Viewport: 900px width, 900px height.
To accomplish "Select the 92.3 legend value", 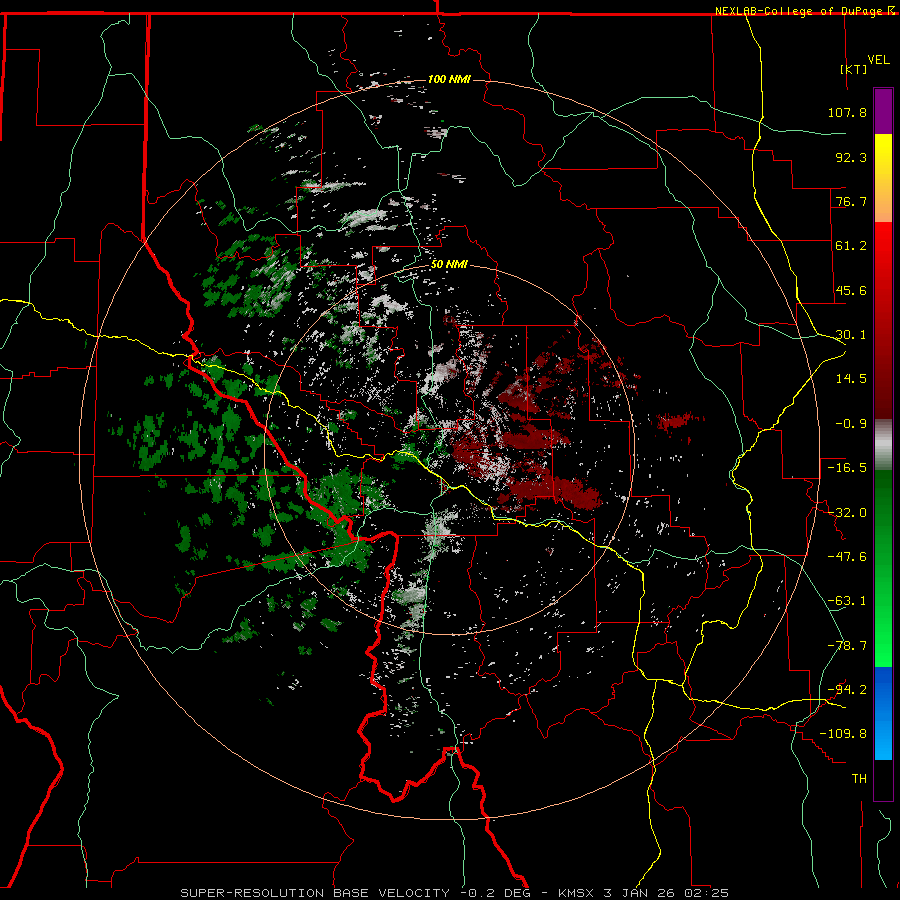I will pos(851,157).
